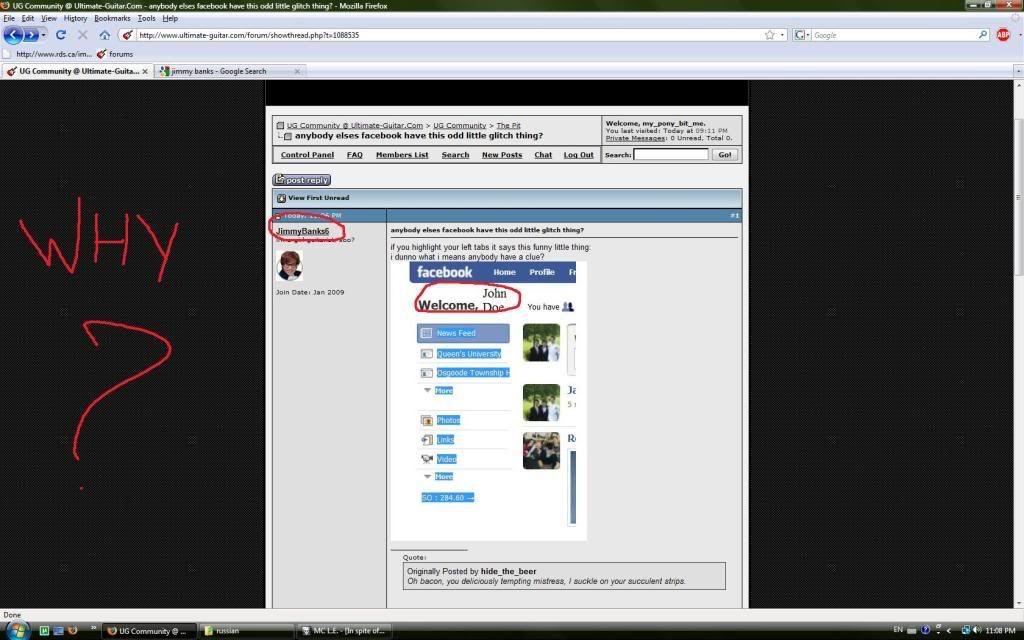Screen dimensions: 1024x640
Task: Open the address bar history dropdown arrow
Action: (x=782, y=35)
